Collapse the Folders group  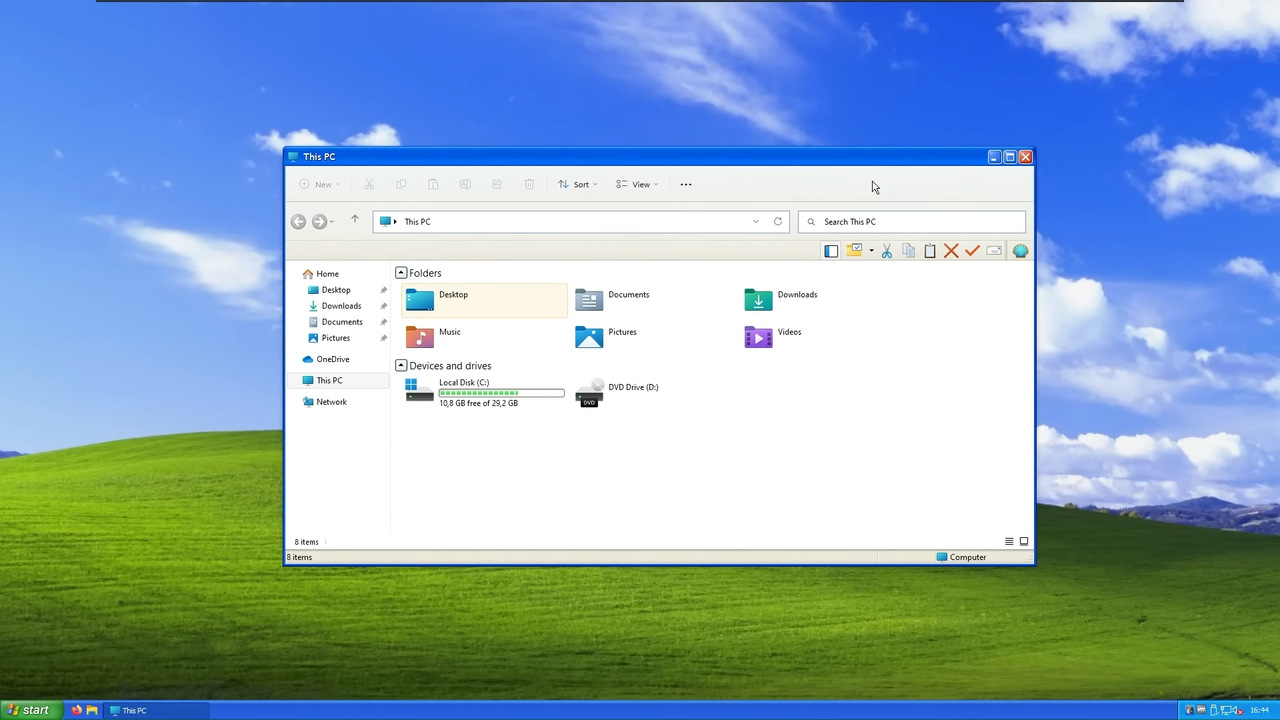click(x=401, y=273)
